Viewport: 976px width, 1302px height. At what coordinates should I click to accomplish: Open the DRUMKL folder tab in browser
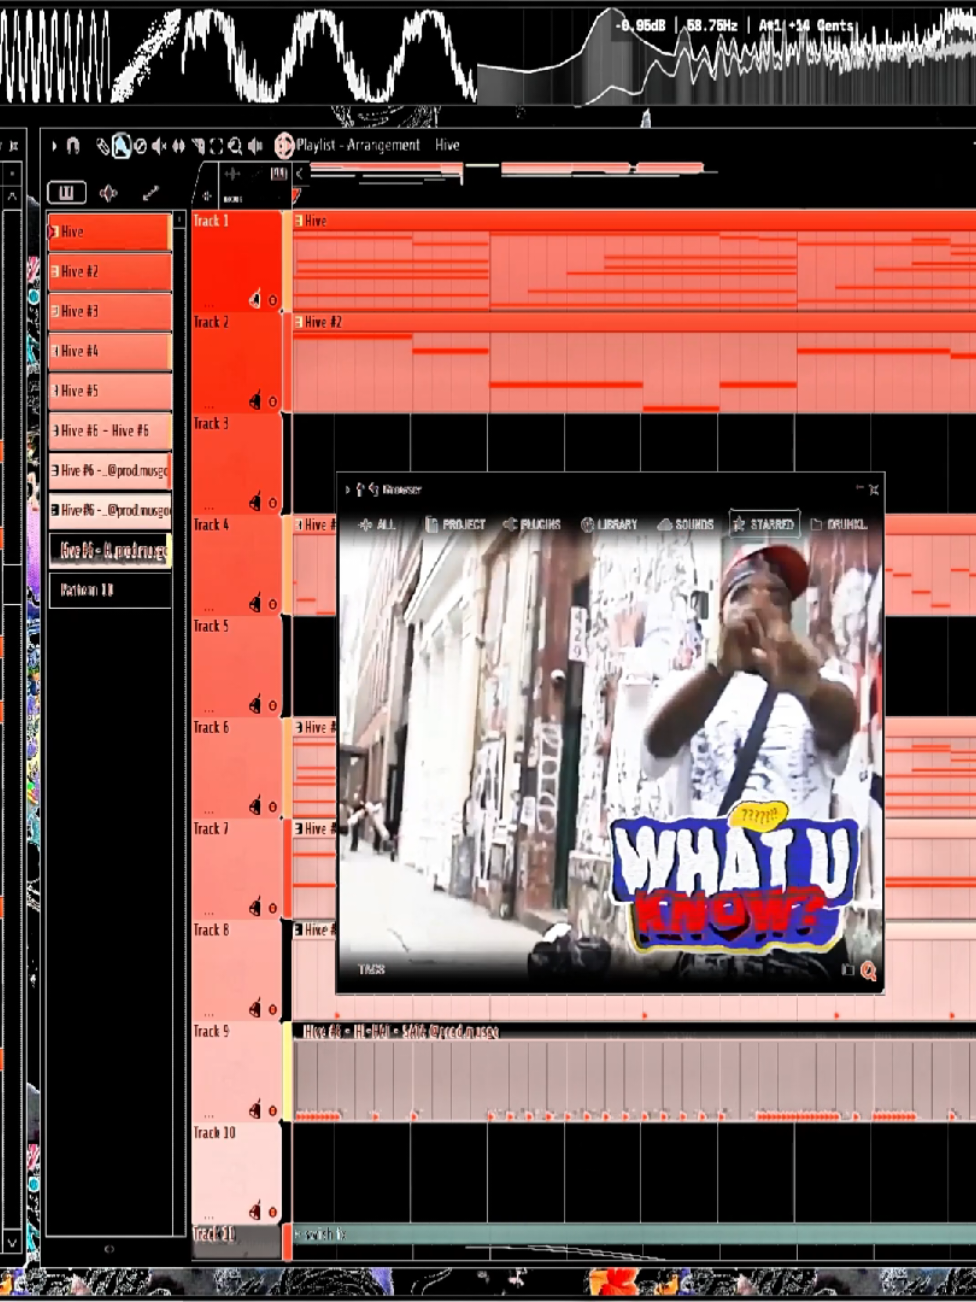coord(839,524)
